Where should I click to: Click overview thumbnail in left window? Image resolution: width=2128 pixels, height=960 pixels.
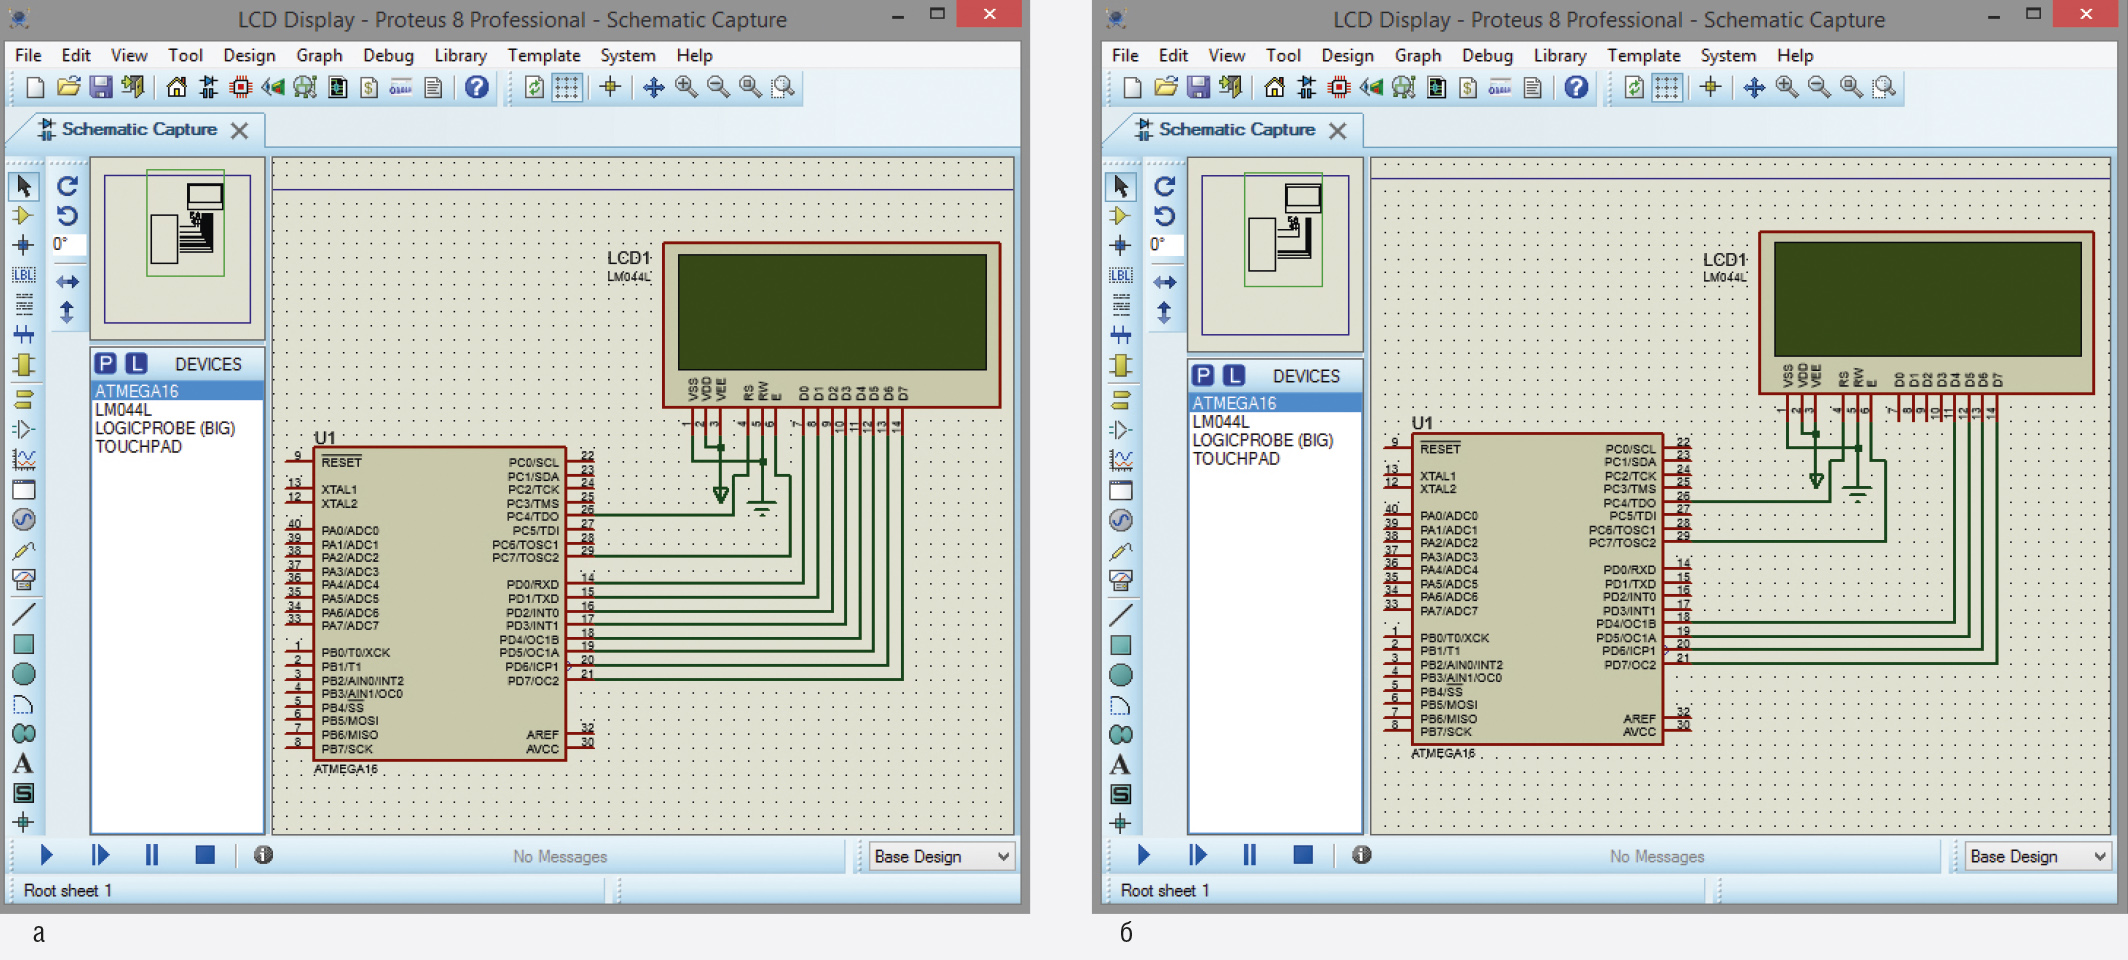pos(177,248)
